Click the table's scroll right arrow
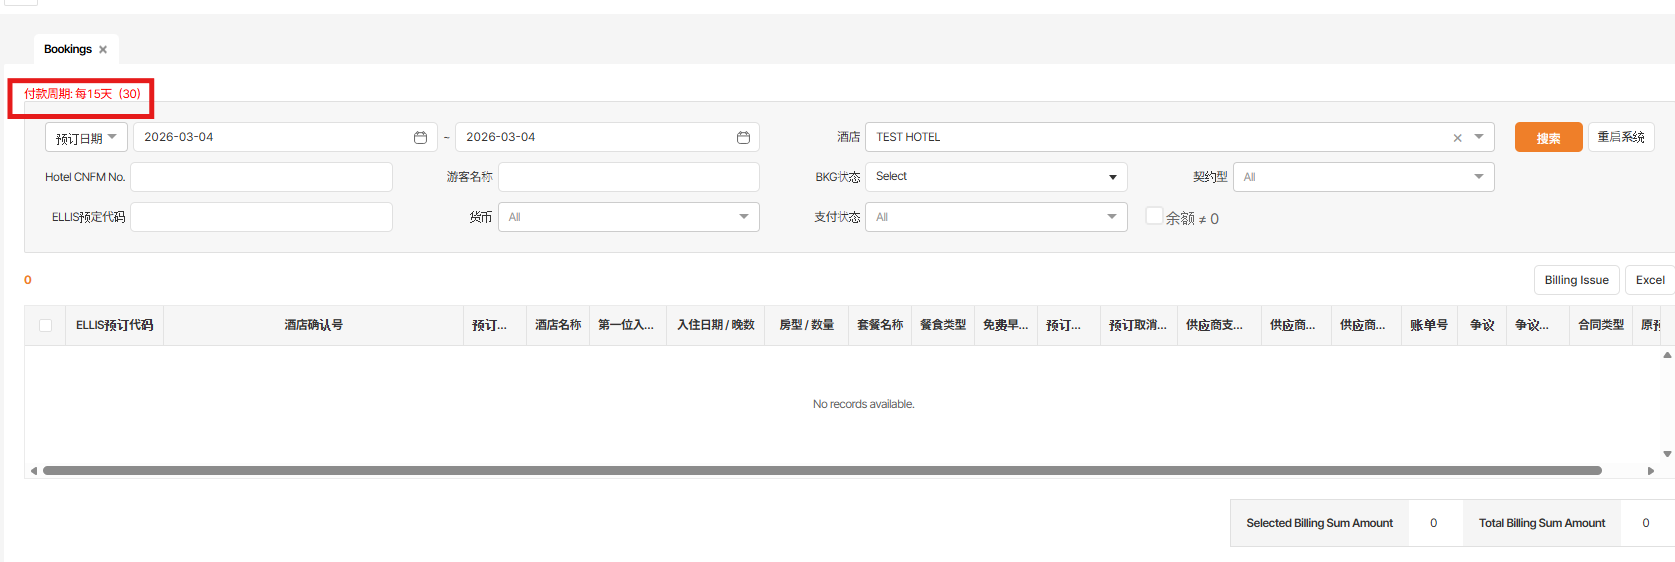Screen dimensions: 1675x562 tap(1651, 470)
